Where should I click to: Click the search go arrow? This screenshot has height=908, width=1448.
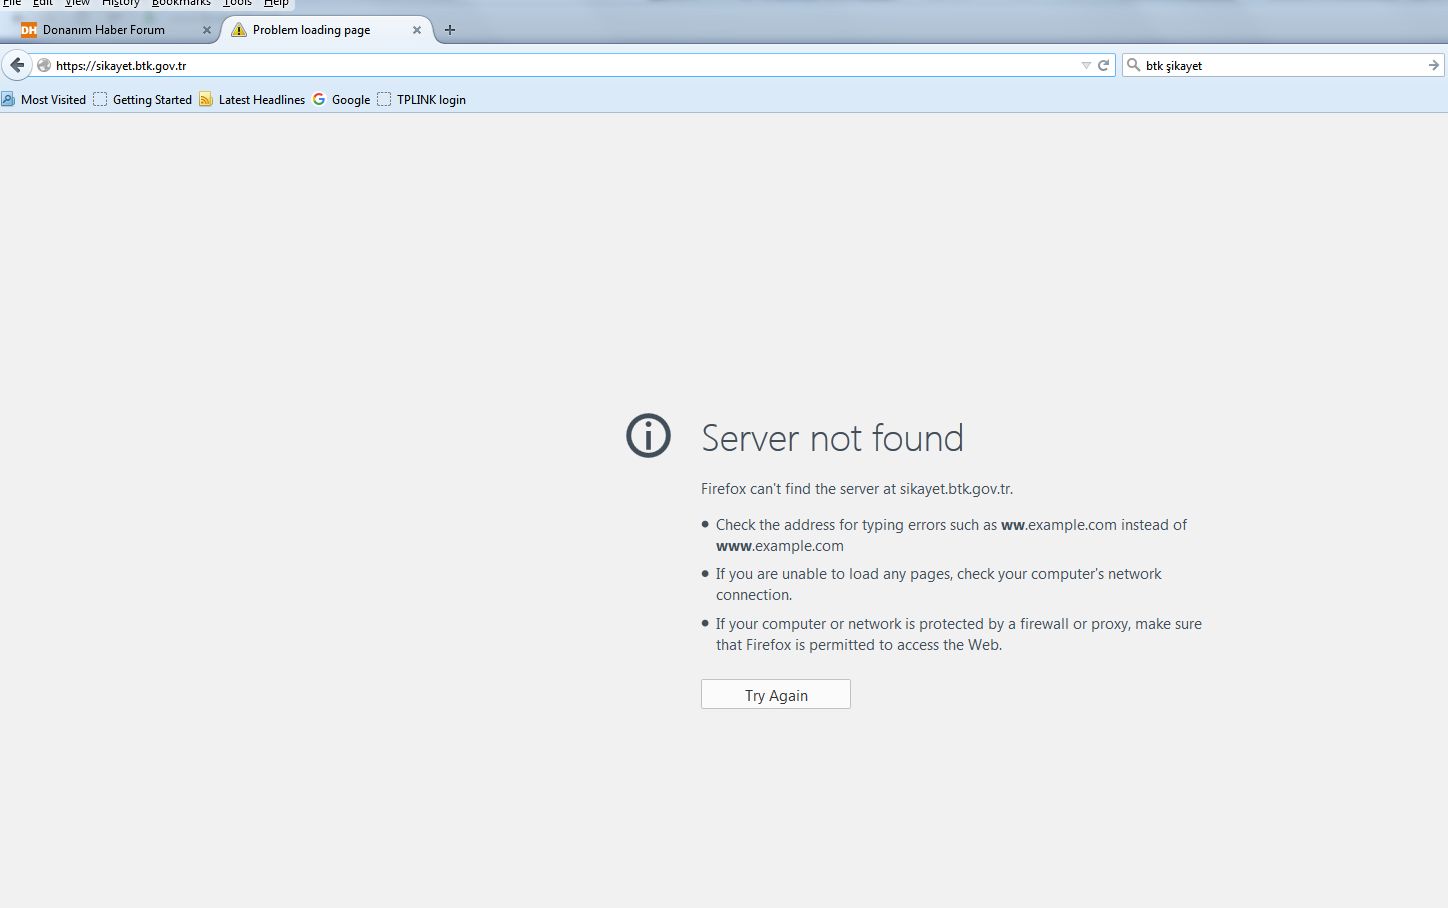[1433, 65]
